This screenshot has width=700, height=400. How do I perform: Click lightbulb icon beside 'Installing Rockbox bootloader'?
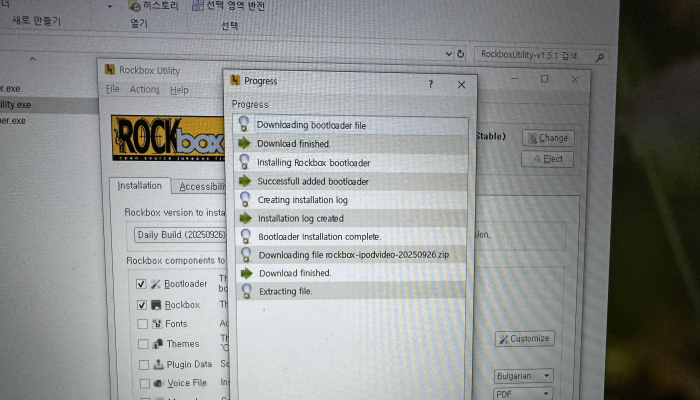point(244,162)
